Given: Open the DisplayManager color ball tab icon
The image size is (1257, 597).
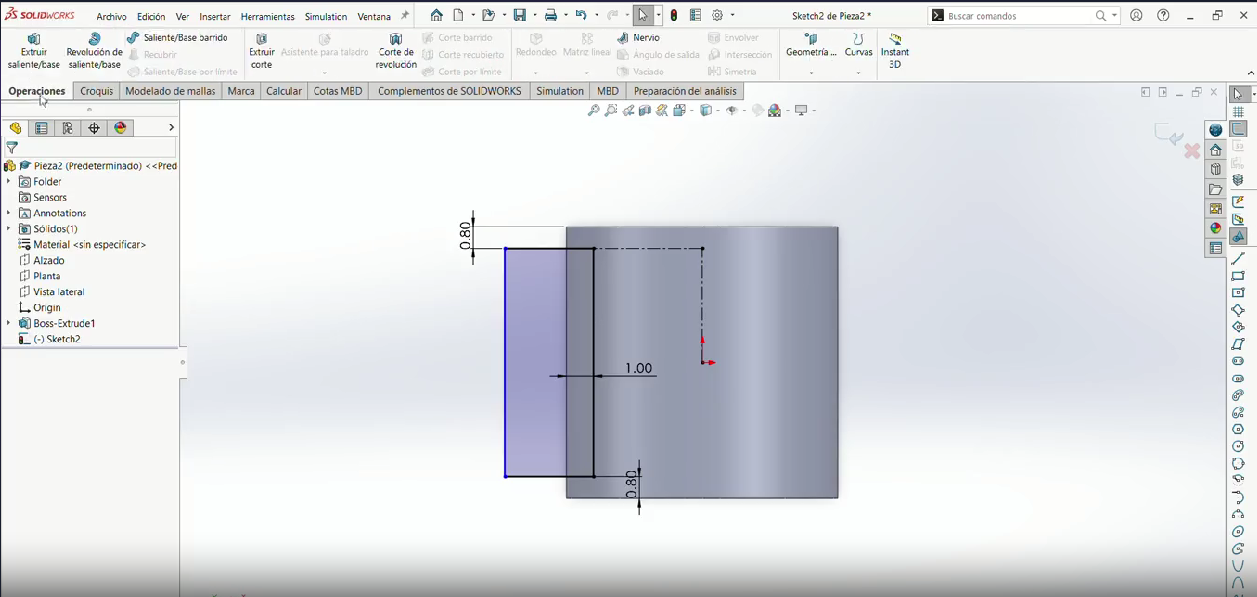Looking at the screenshot, I should click(x=121, y=128).
